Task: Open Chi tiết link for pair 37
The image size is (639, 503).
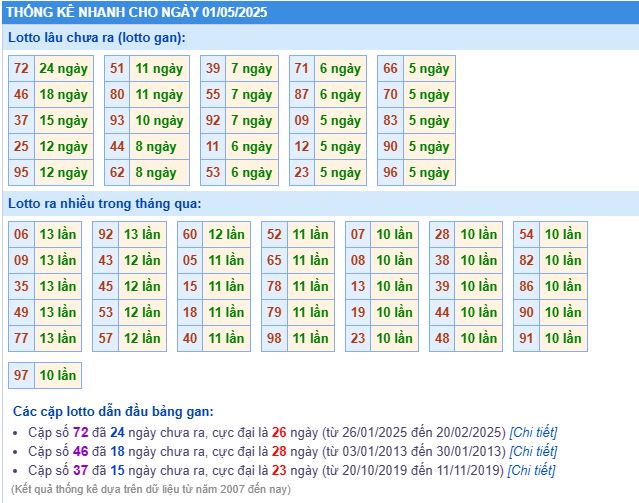Action: click(531, 470)
